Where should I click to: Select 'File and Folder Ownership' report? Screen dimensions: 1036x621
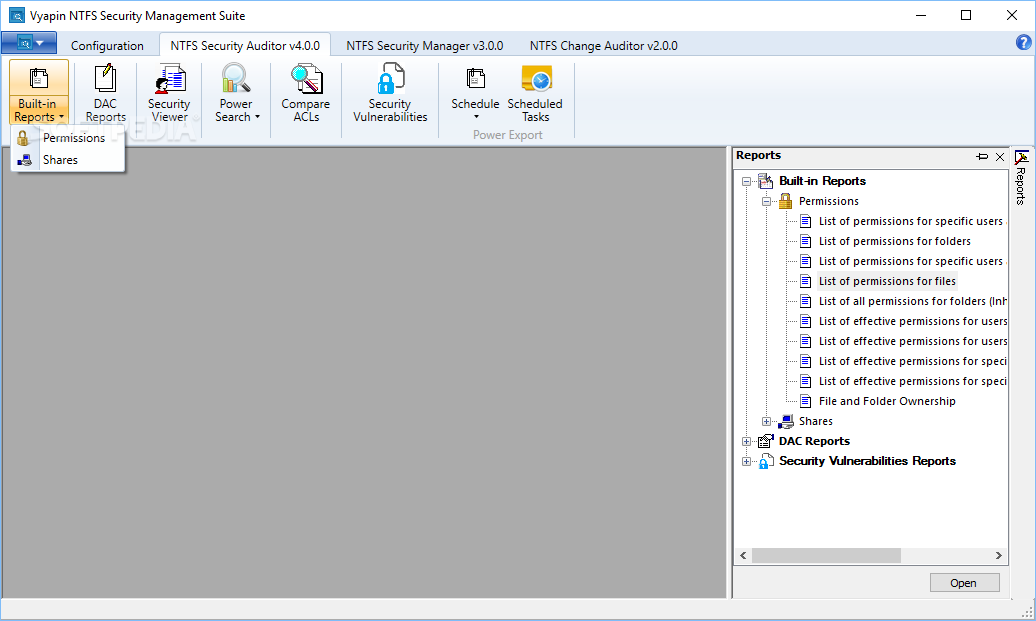pyautogui.click(x=887, y=401)
